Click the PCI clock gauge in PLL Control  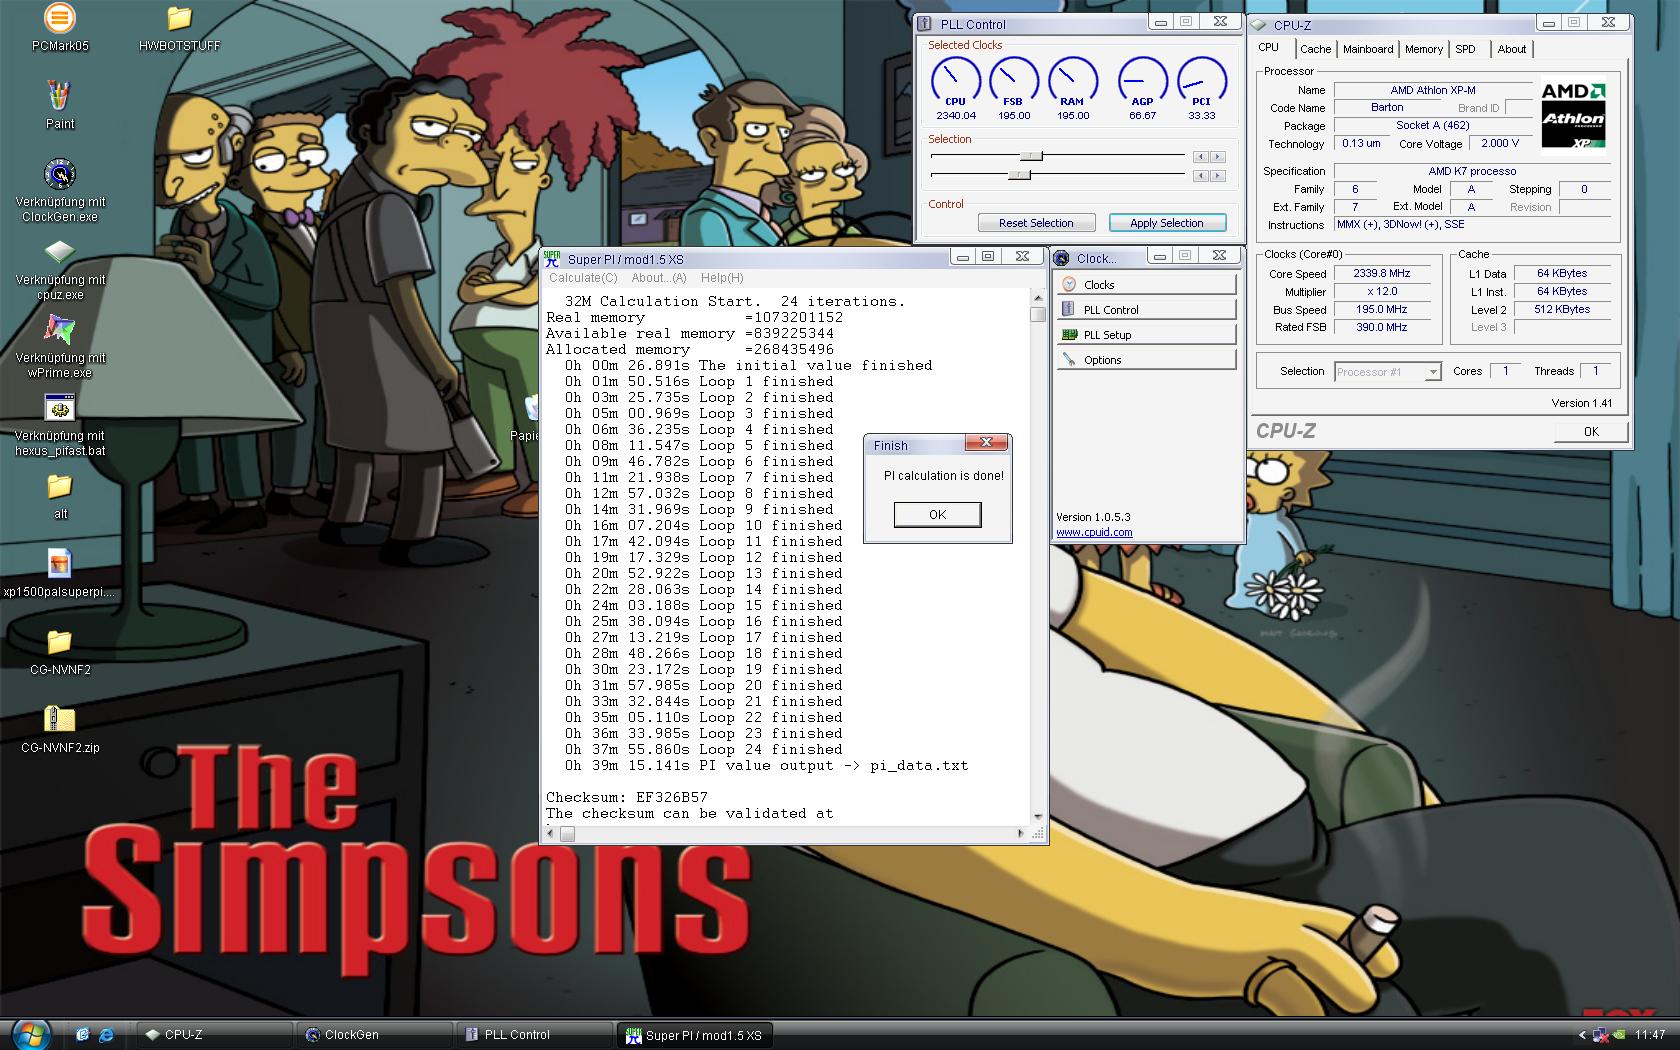pyautogui.click(x=1201, y=82)
